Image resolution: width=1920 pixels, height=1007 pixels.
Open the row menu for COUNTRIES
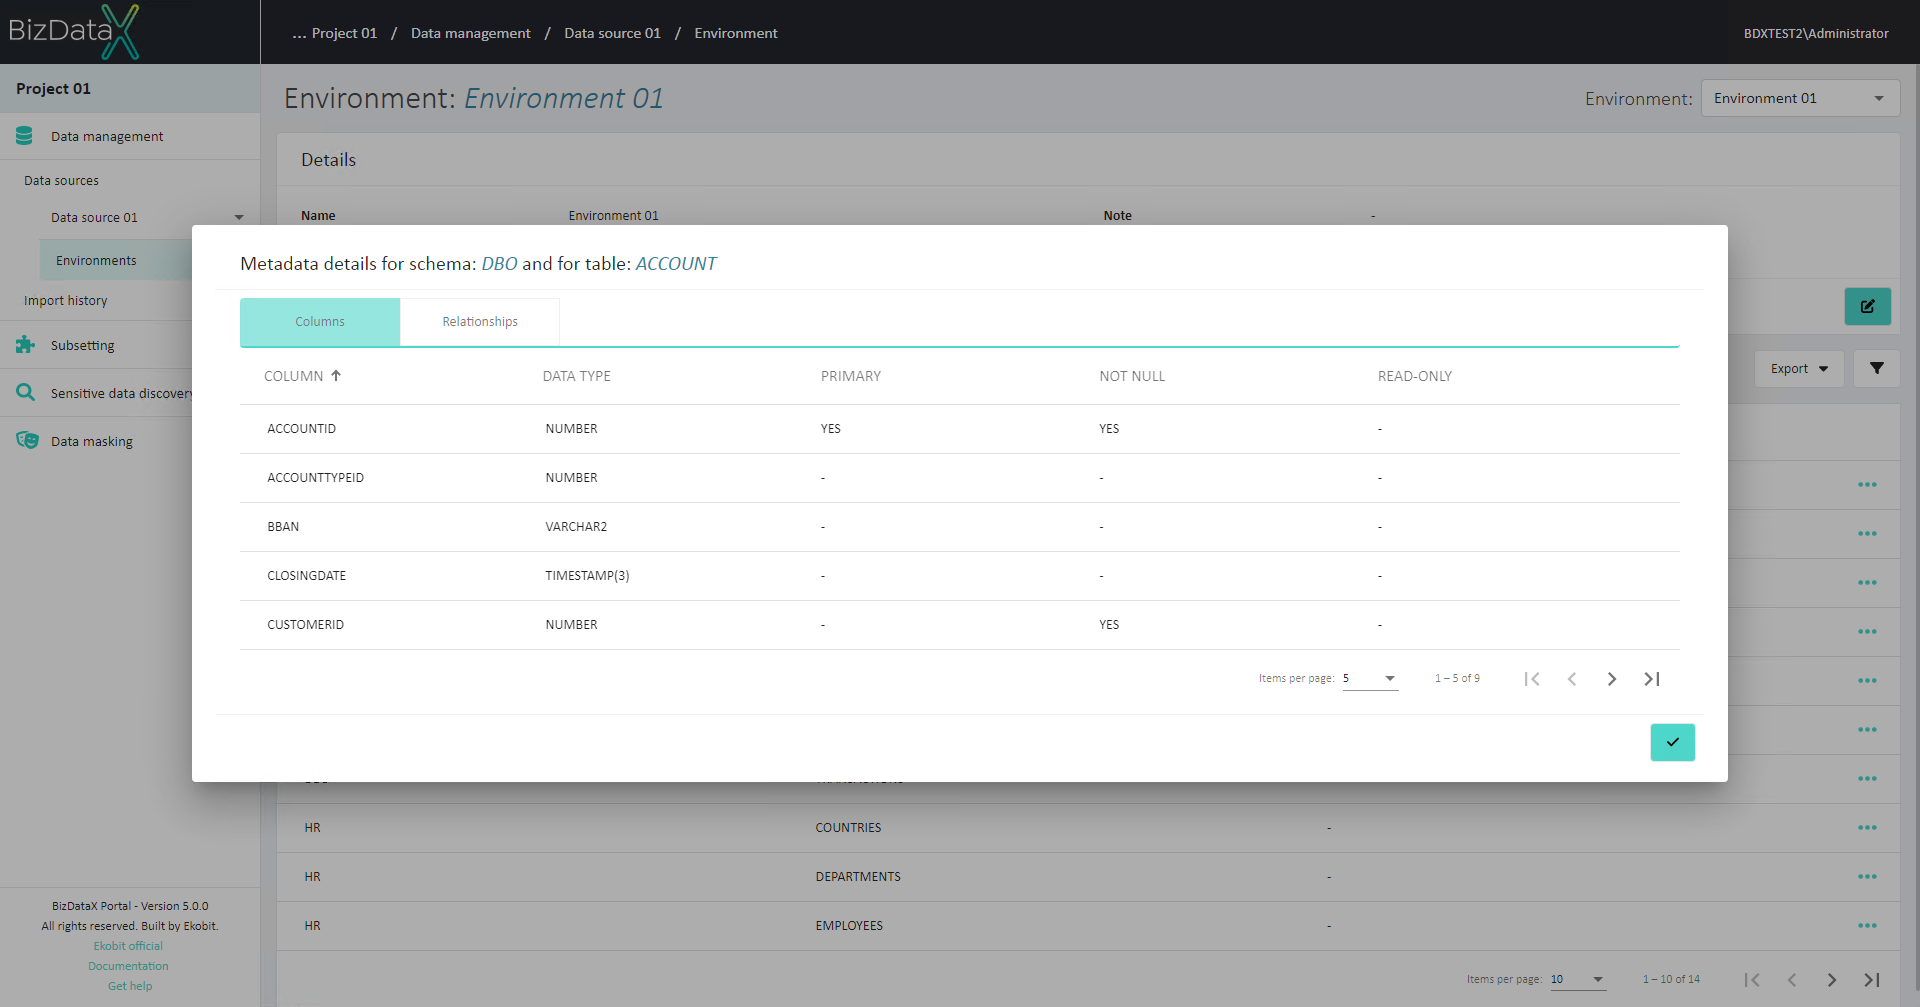tap(1867, 828)
